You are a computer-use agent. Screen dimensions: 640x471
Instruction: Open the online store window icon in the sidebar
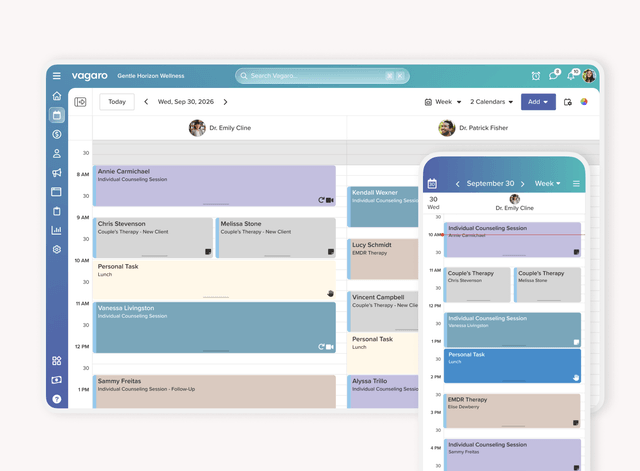coord(57,192)
